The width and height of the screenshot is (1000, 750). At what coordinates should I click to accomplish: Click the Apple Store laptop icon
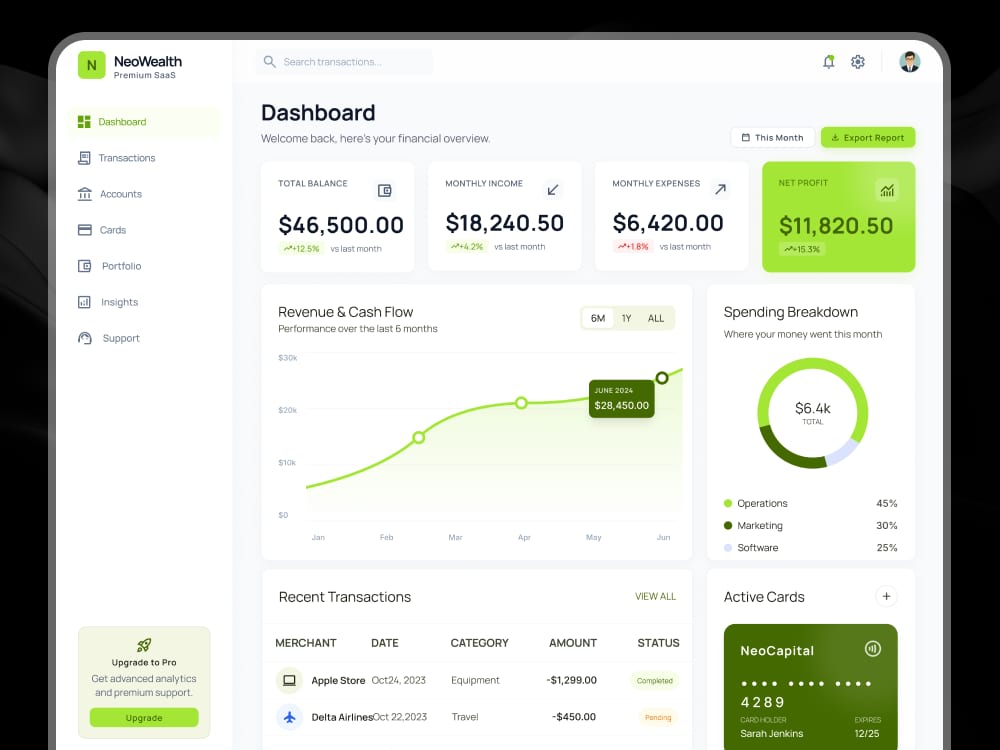pyautogui.click(x=289, y=680)
